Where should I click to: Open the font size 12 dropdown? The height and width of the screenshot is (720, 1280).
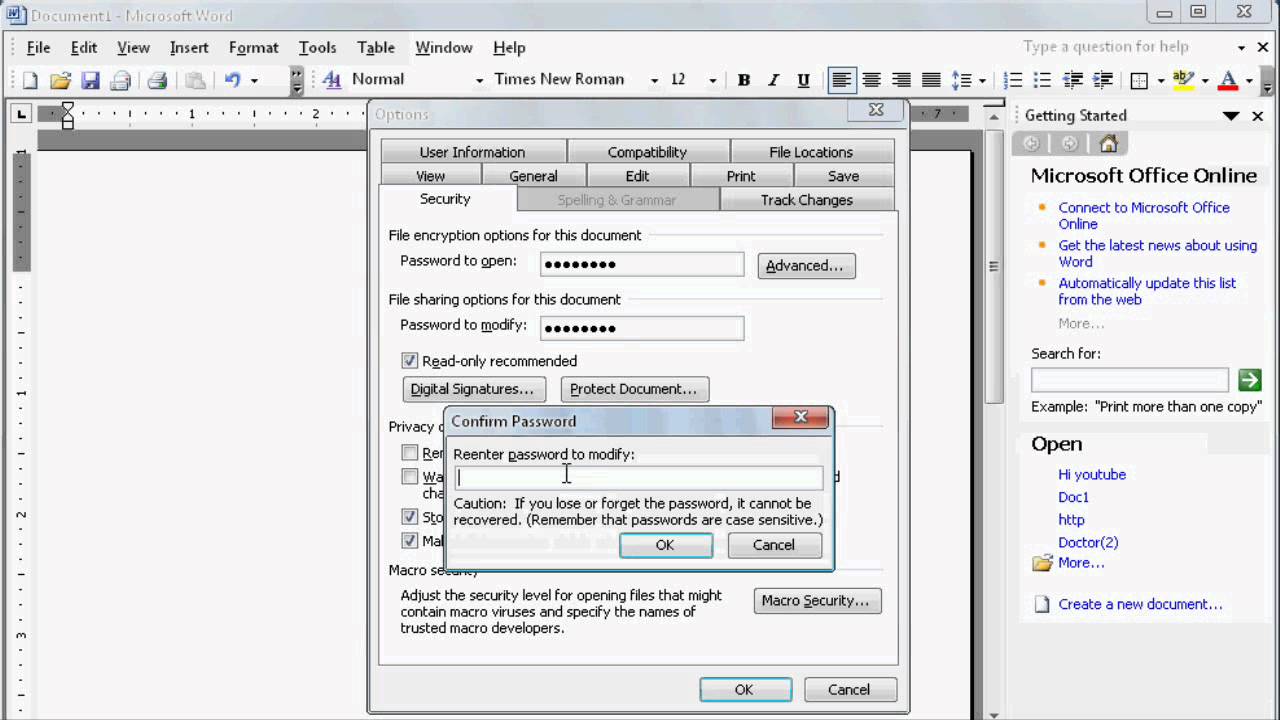pos(712,80)
